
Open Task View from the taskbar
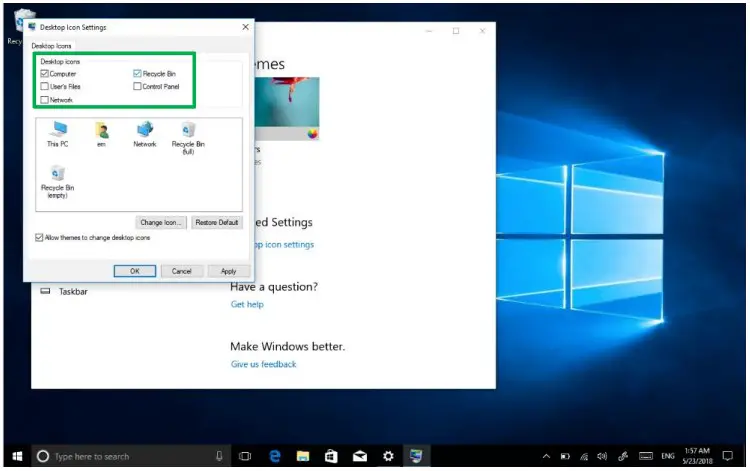(x=245, y=456)
